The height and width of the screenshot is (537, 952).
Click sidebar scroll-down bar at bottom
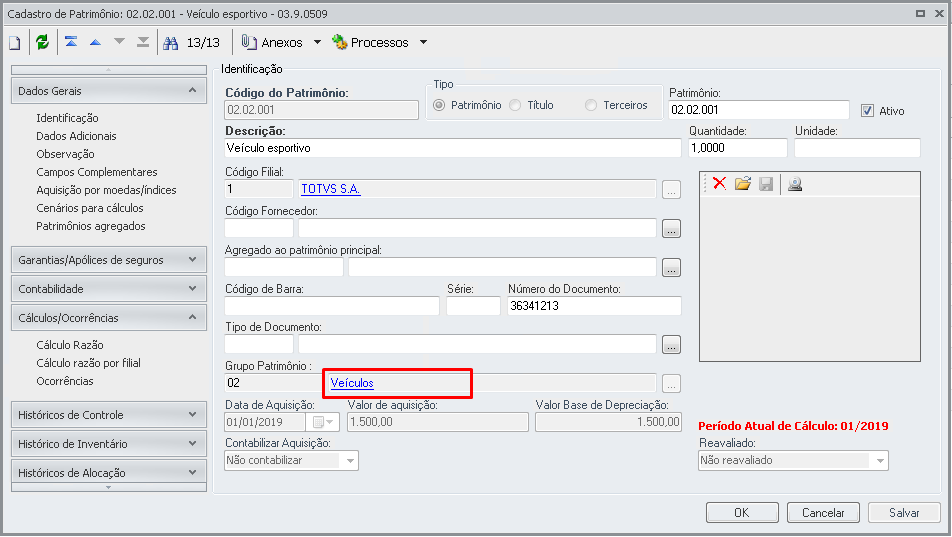(109, 487)
